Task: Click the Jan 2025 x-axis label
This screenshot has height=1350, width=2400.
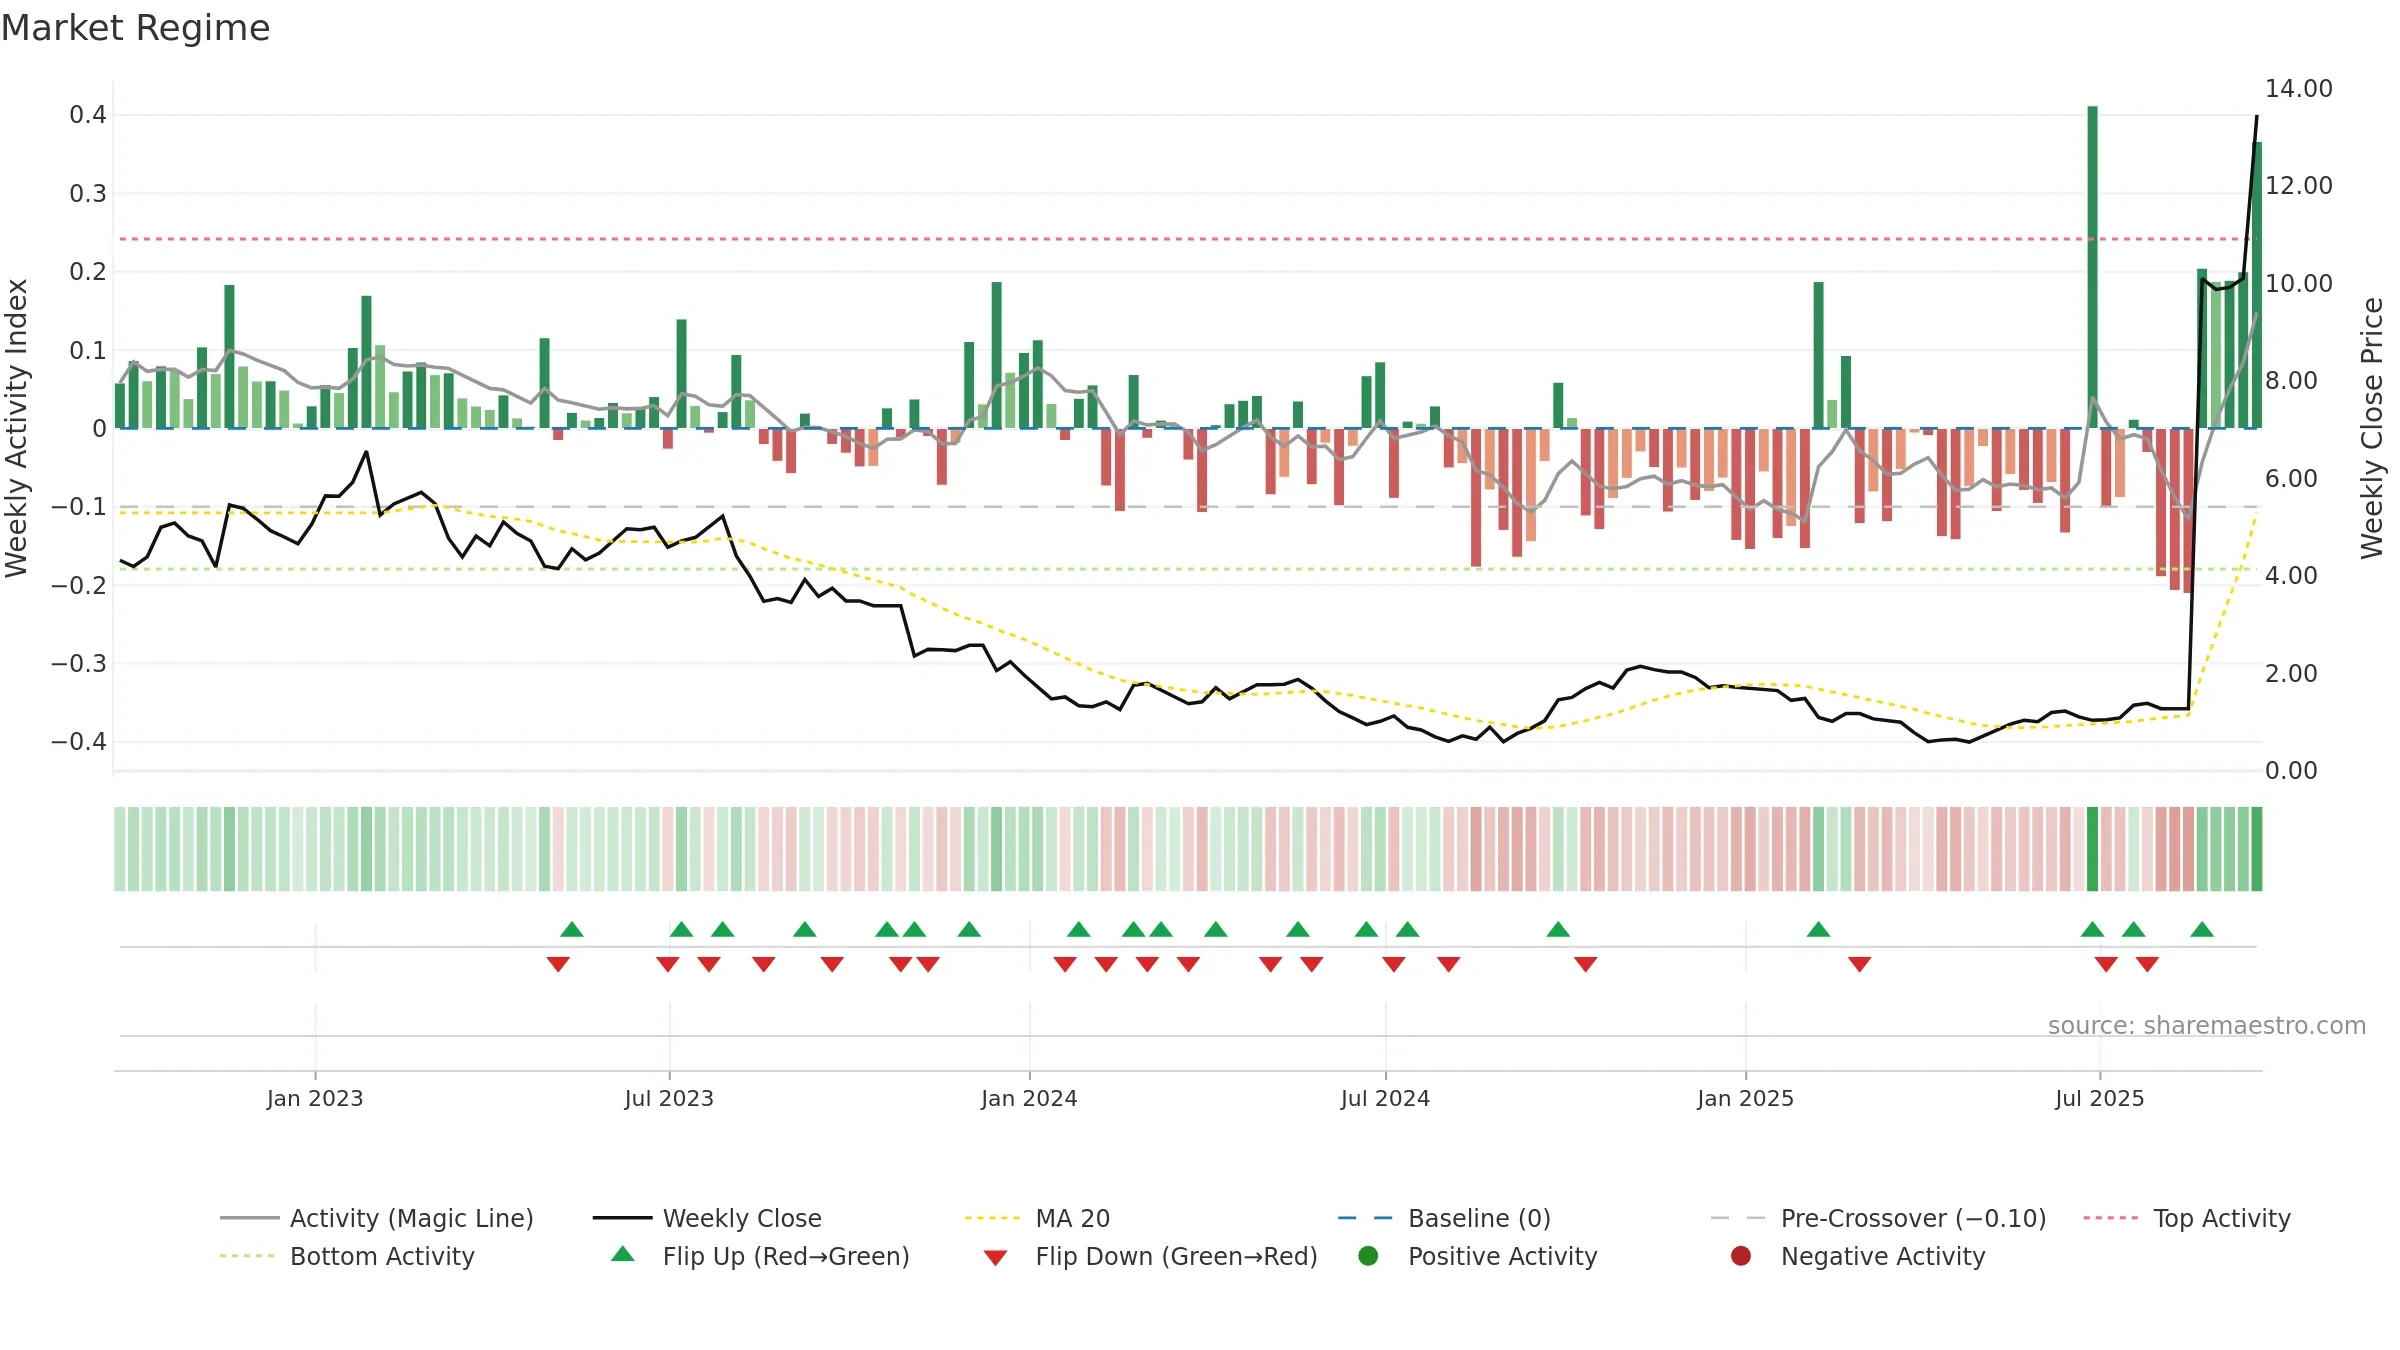Action: click(1745, 1098)
